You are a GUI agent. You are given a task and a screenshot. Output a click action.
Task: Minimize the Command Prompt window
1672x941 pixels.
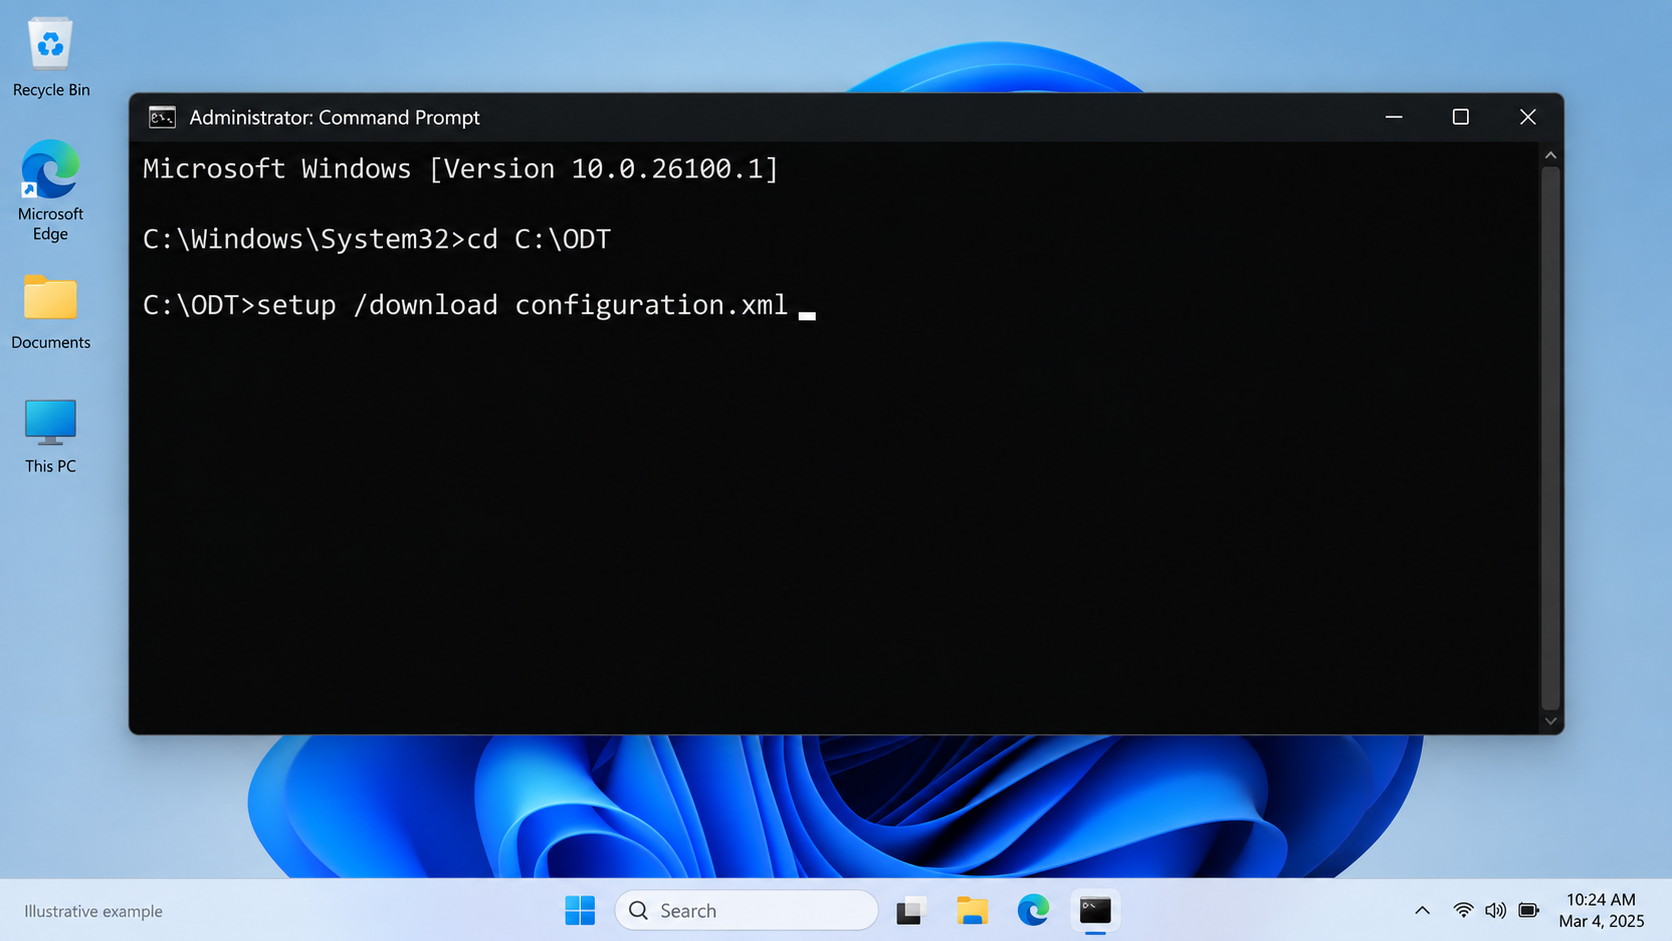click(1394, 117)
